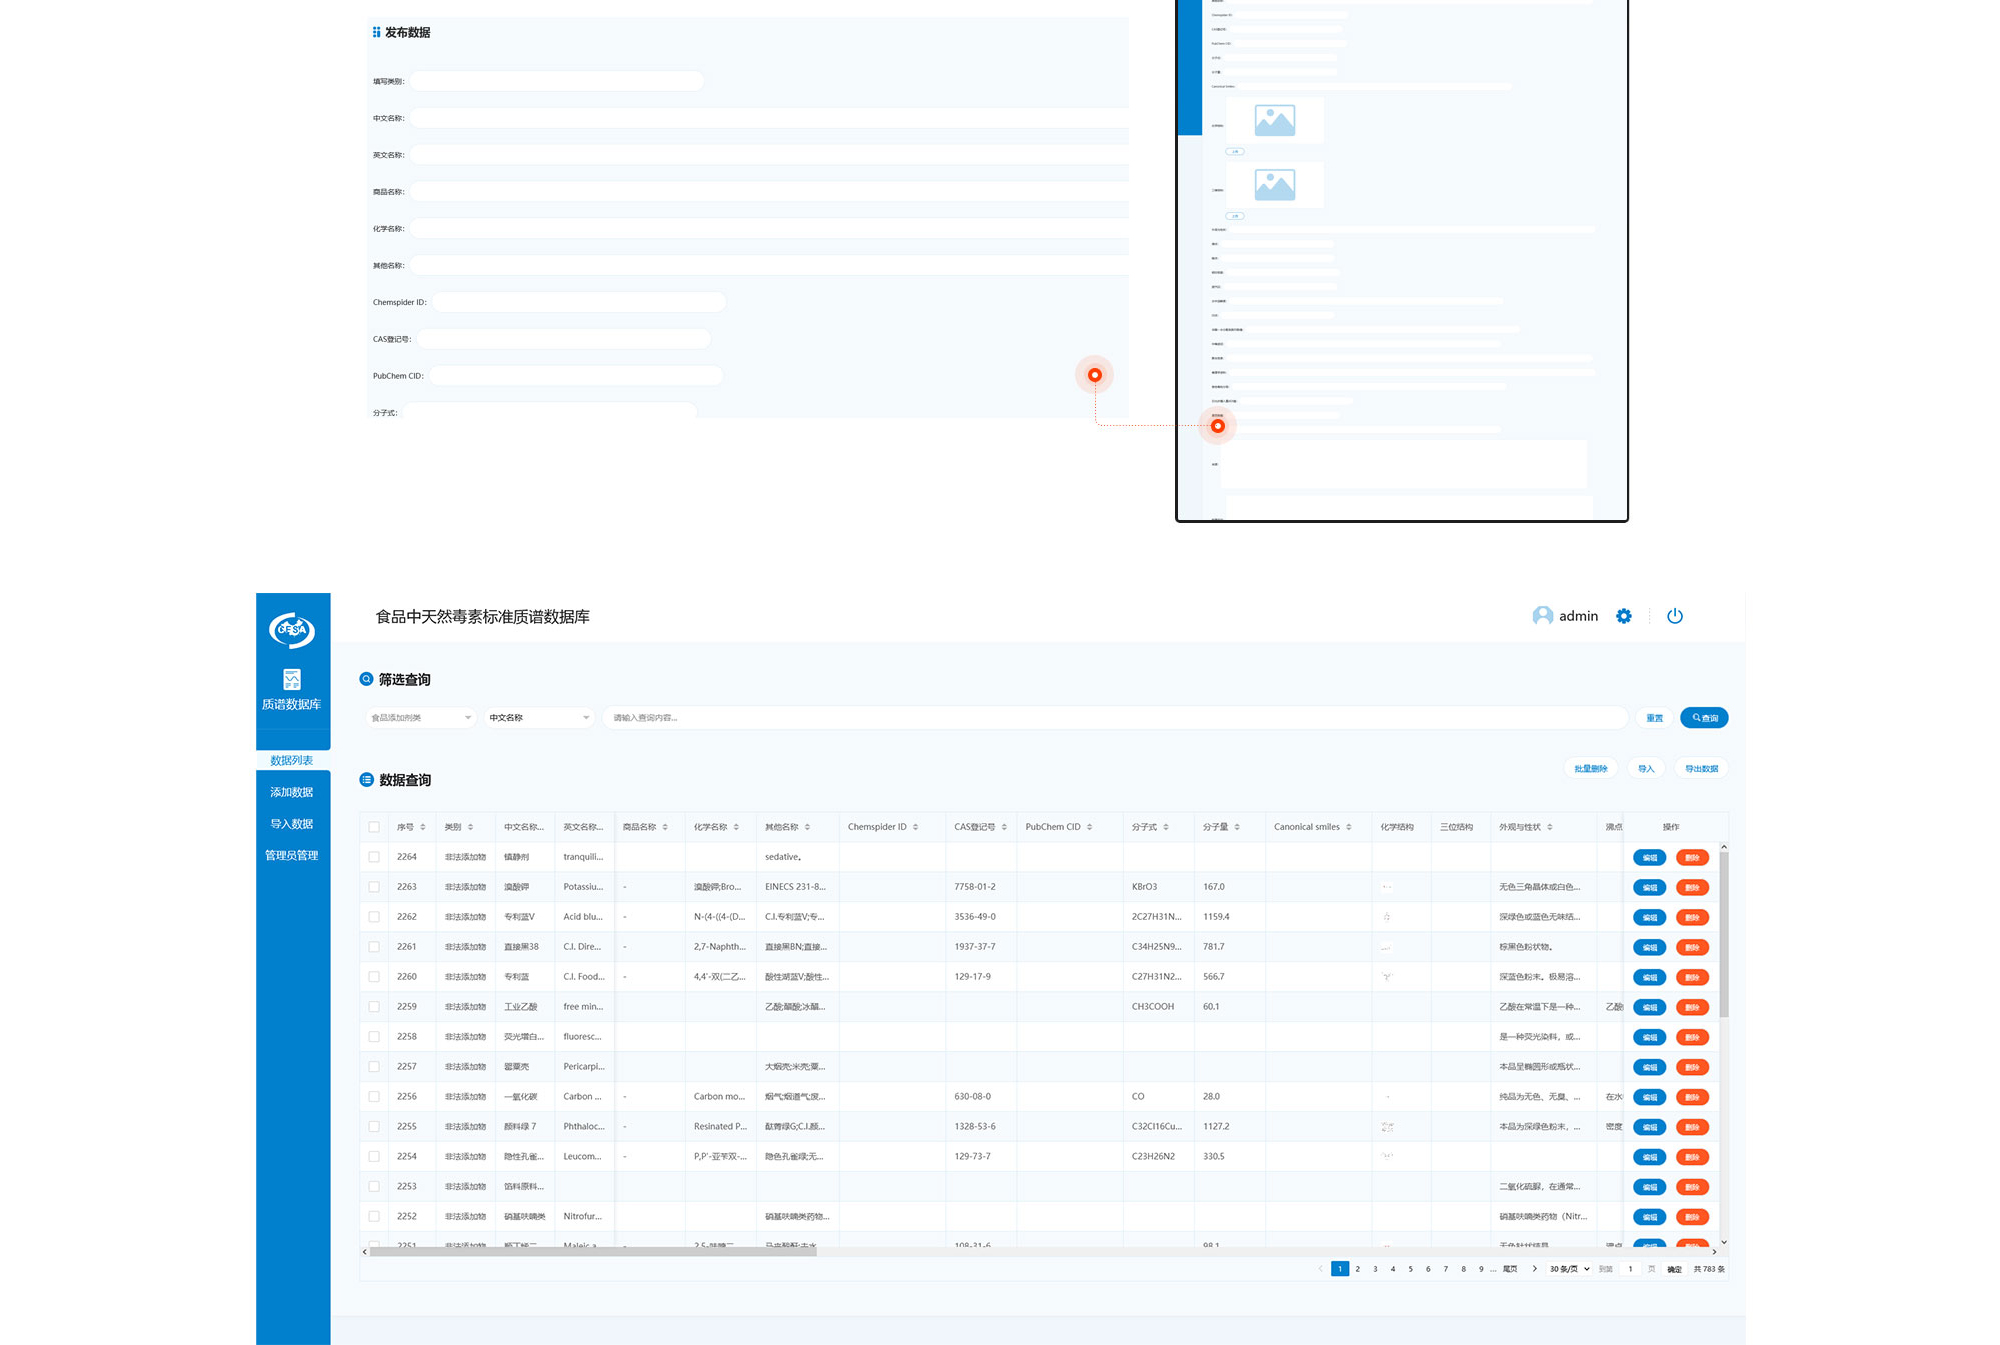2000x1345 pixels.
Task: Open the 30条/页 page size dropdown
Action: tap(1569, 1269)
